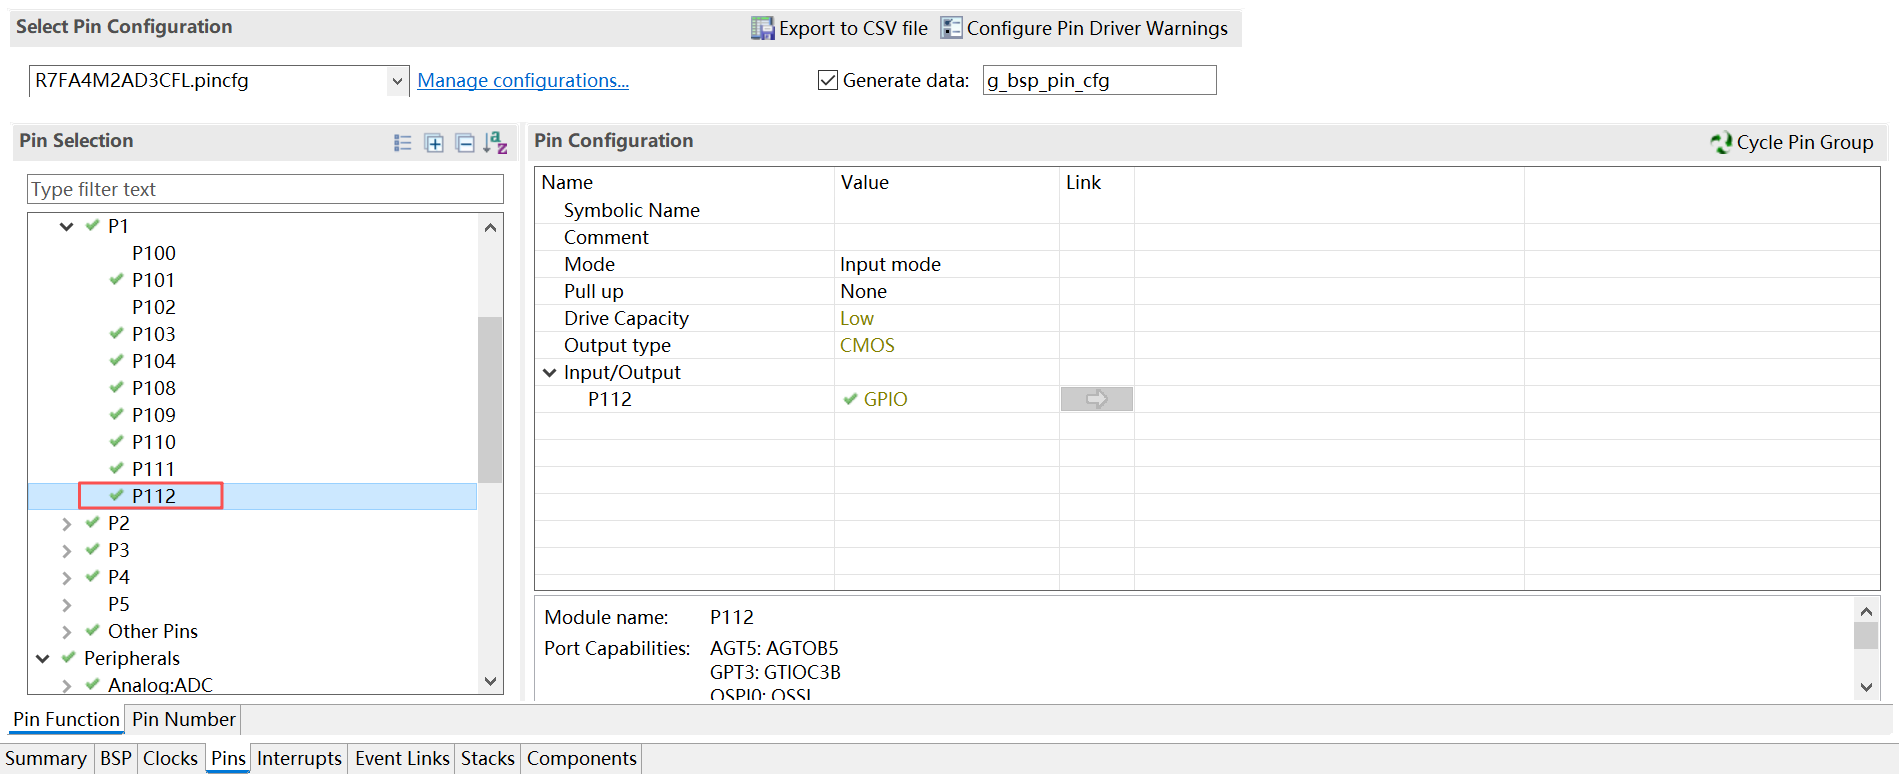Select the P104 pin in the tree
1899x774 pixels.
(153, 361)
